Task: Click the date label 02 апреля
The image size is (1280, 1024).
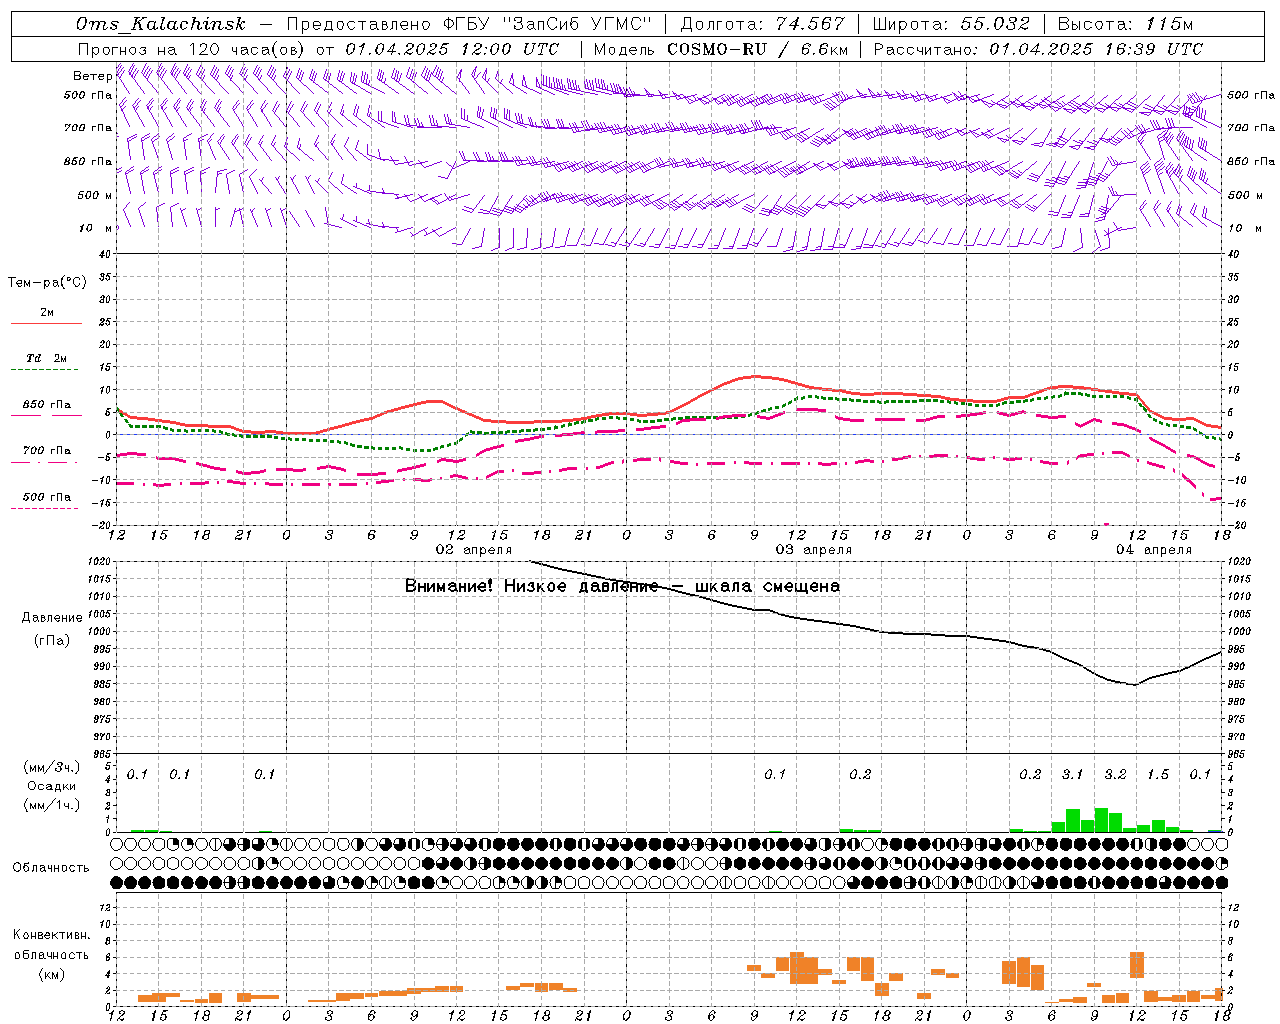Action: [x=474, y=550]
